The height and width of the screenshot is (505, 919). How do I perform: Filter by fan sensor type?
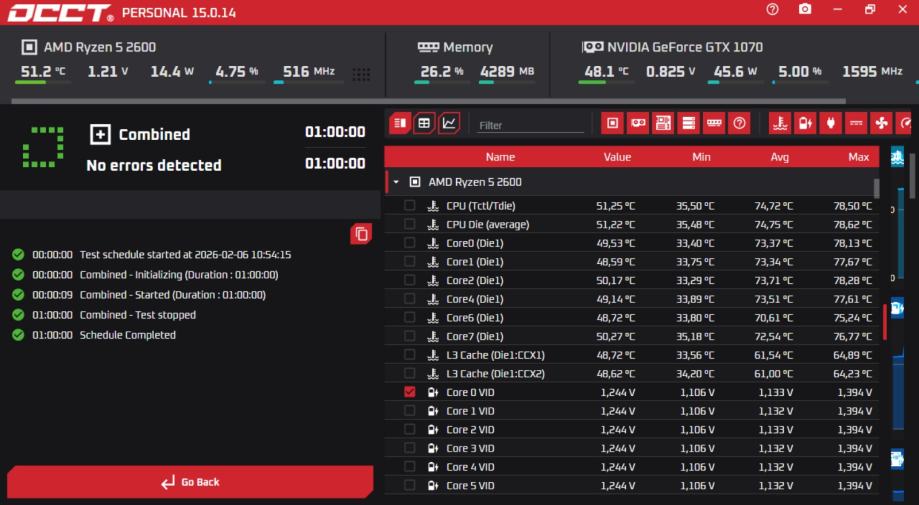[x=881, y=123]
